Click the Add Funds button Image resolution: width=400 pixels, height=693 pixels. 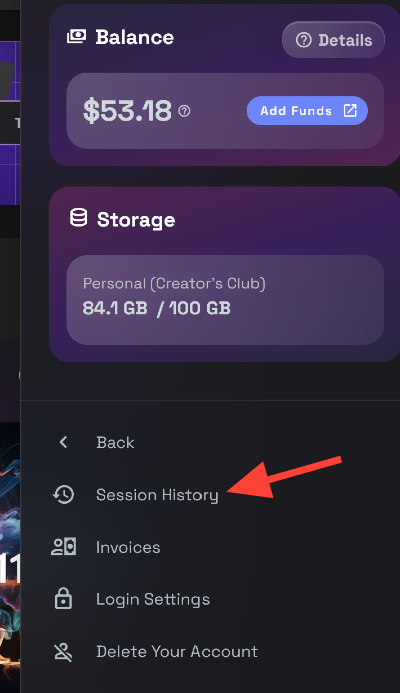307,110
